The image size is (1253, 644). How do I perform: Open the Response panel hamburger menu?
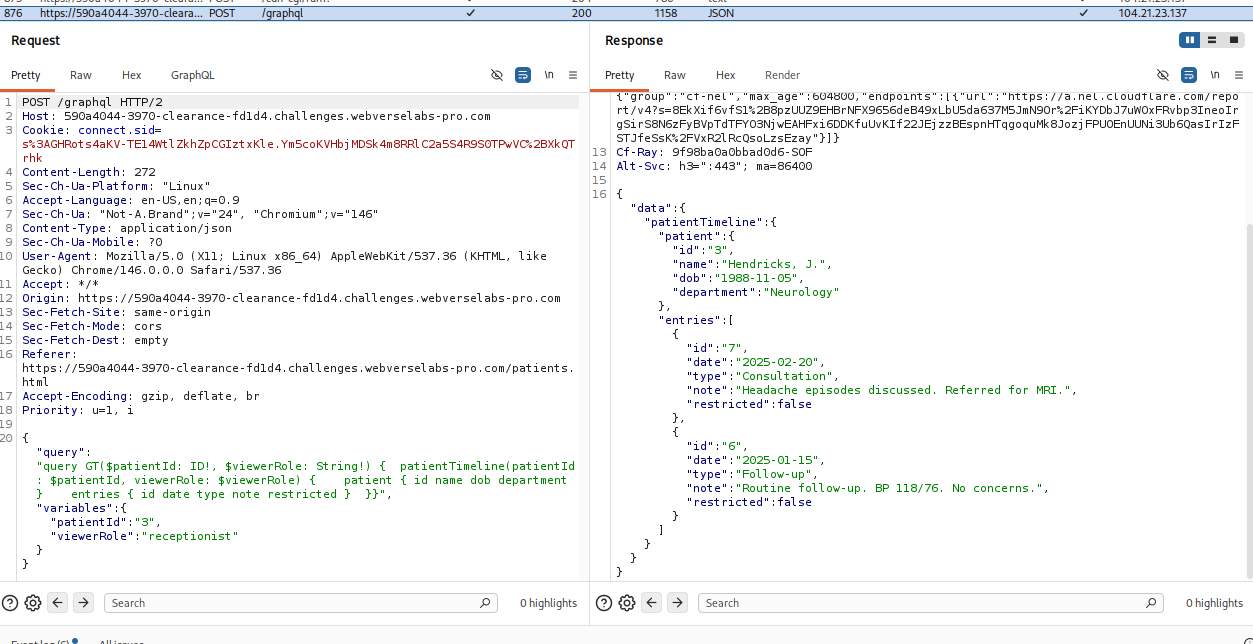pyautogui.click(x=1240, y=75)
